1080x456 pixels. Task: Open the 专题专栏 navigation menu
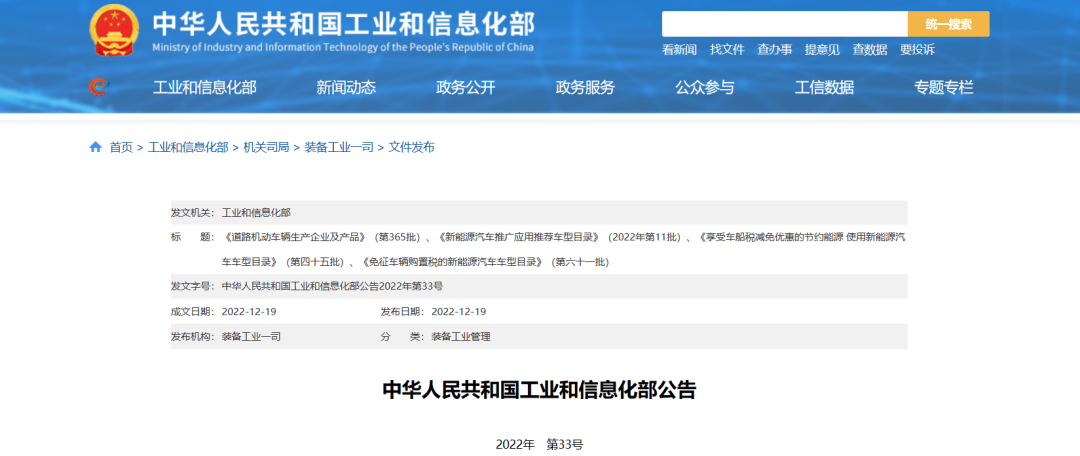click(943, 87)
